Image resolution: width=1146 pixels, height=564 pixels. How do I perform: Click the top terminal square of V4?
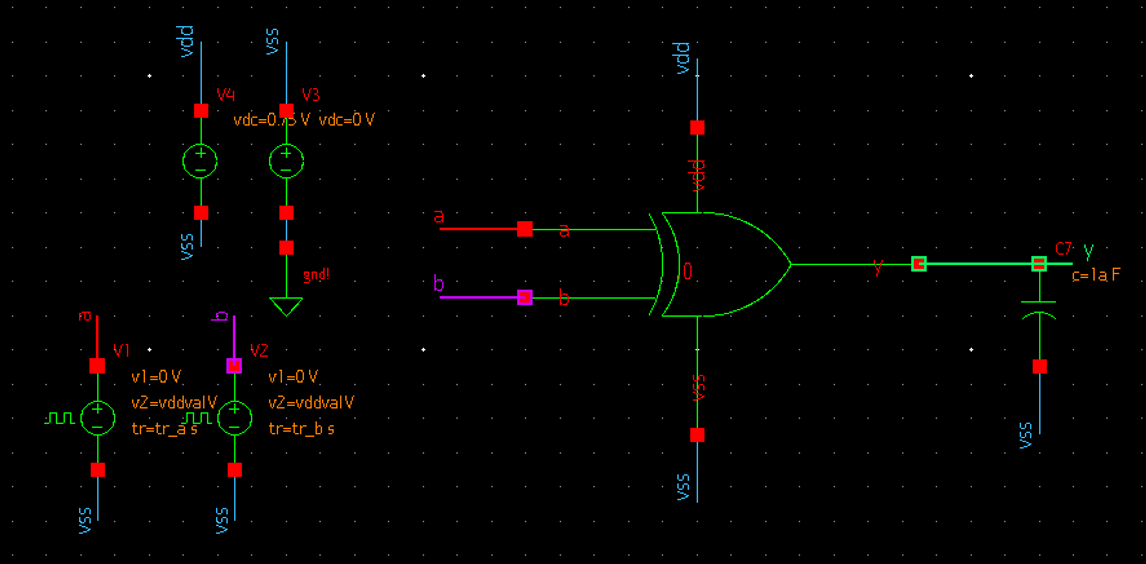(x=200, y=110)
